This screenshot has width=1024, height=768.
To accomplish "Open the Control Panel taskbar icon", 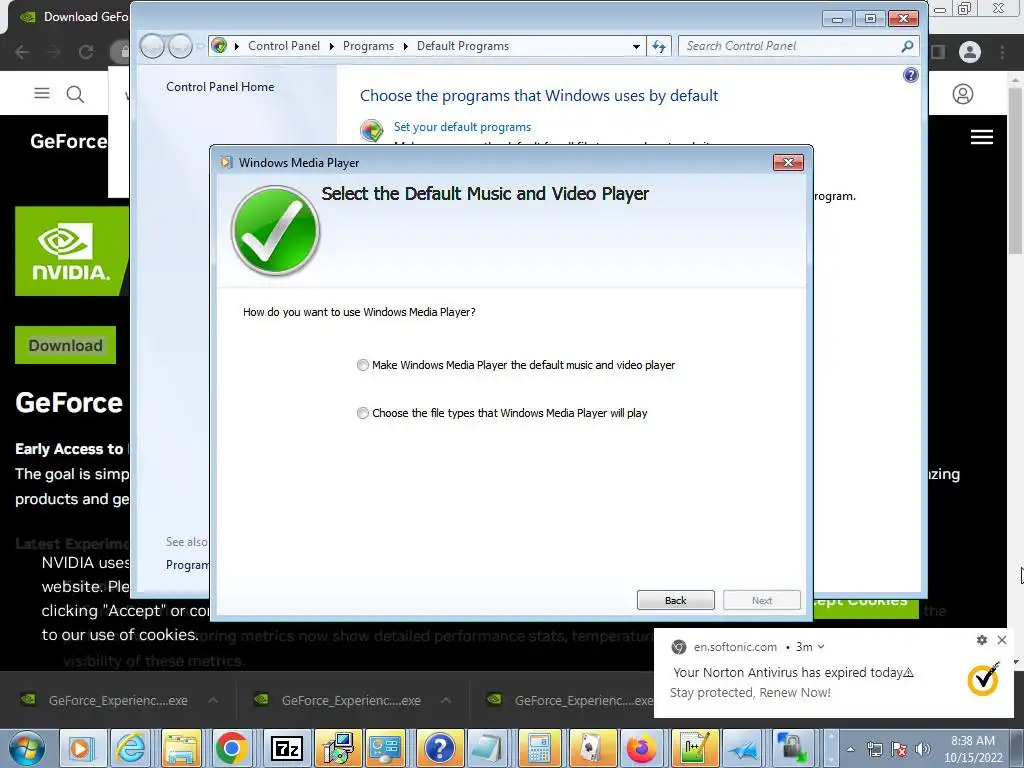I will (385, 748).
